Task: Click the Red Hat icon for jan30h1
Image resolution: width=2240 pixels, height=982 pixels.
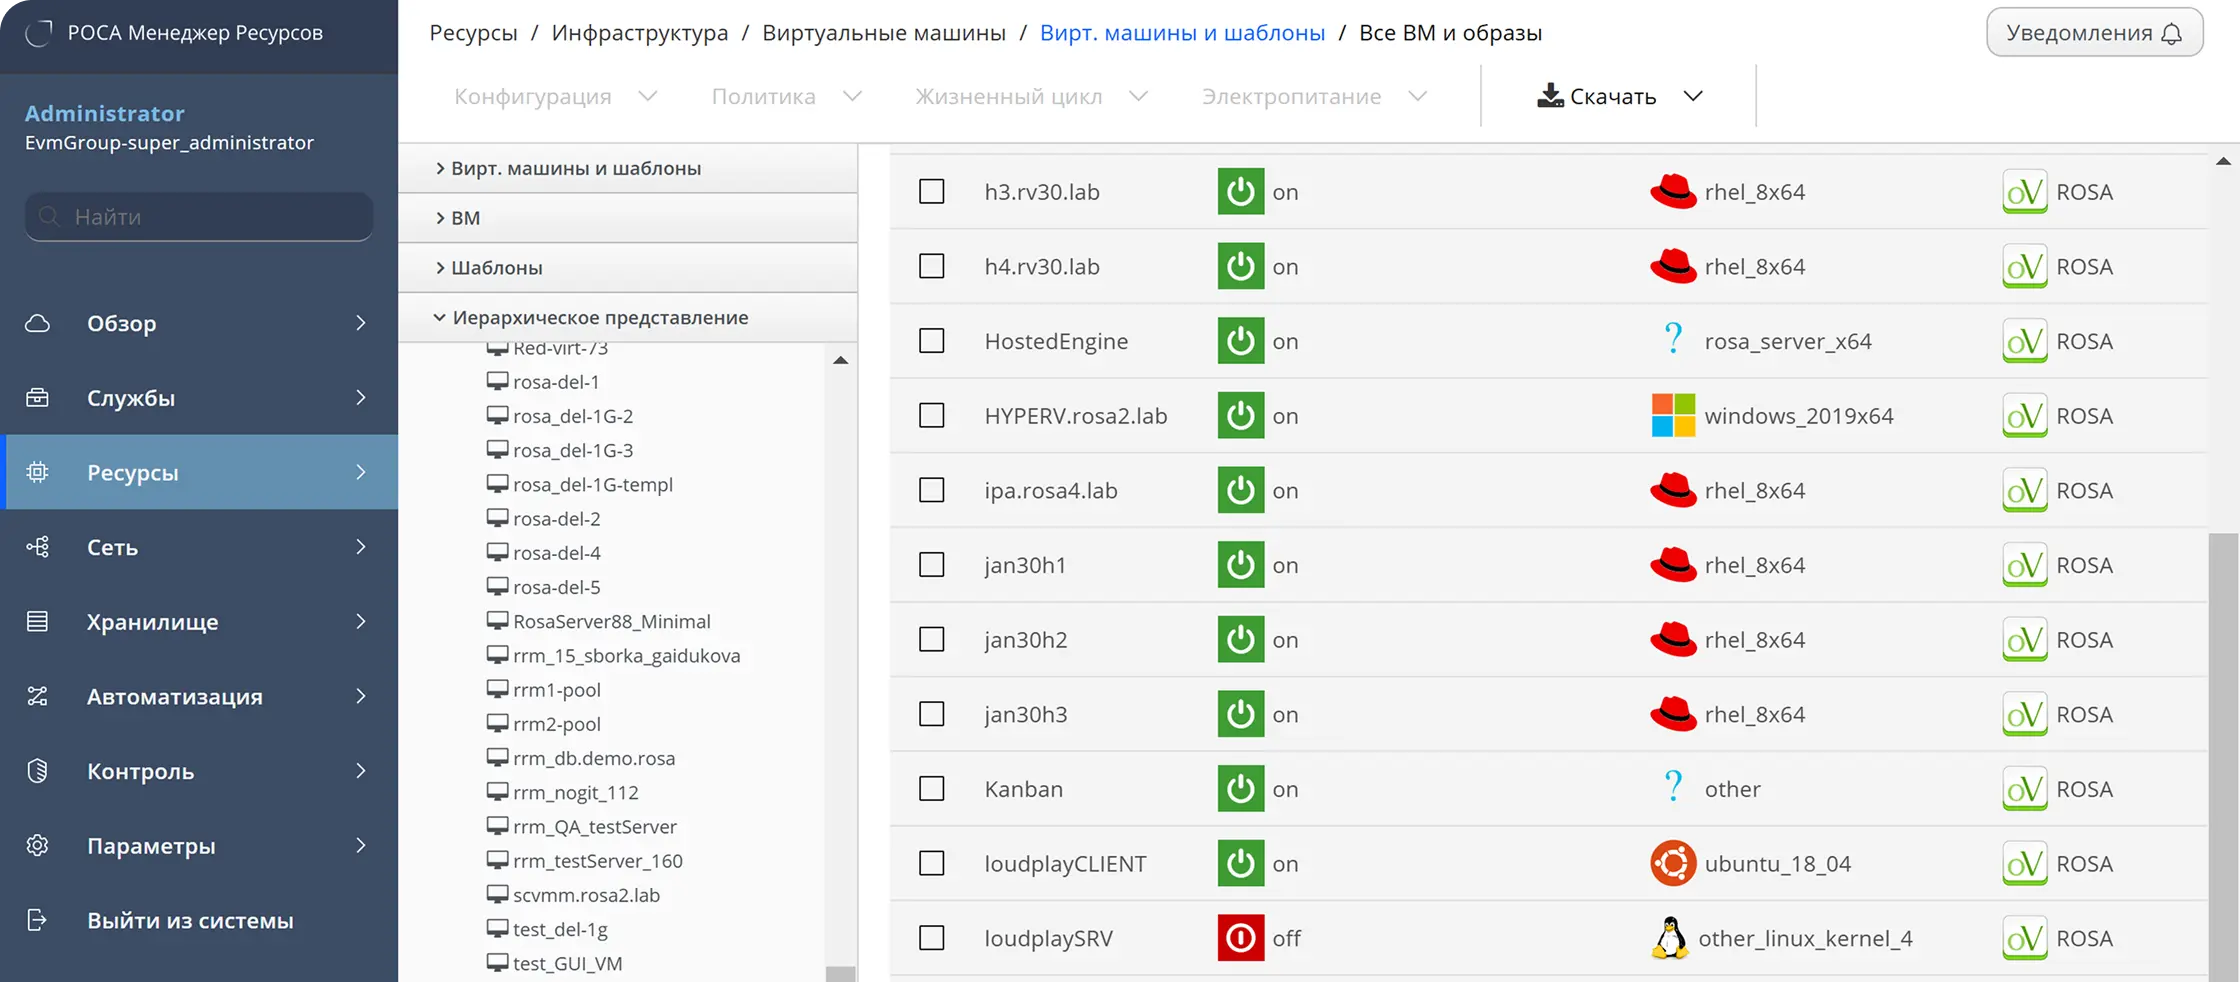Action: tap(1673, 565)
